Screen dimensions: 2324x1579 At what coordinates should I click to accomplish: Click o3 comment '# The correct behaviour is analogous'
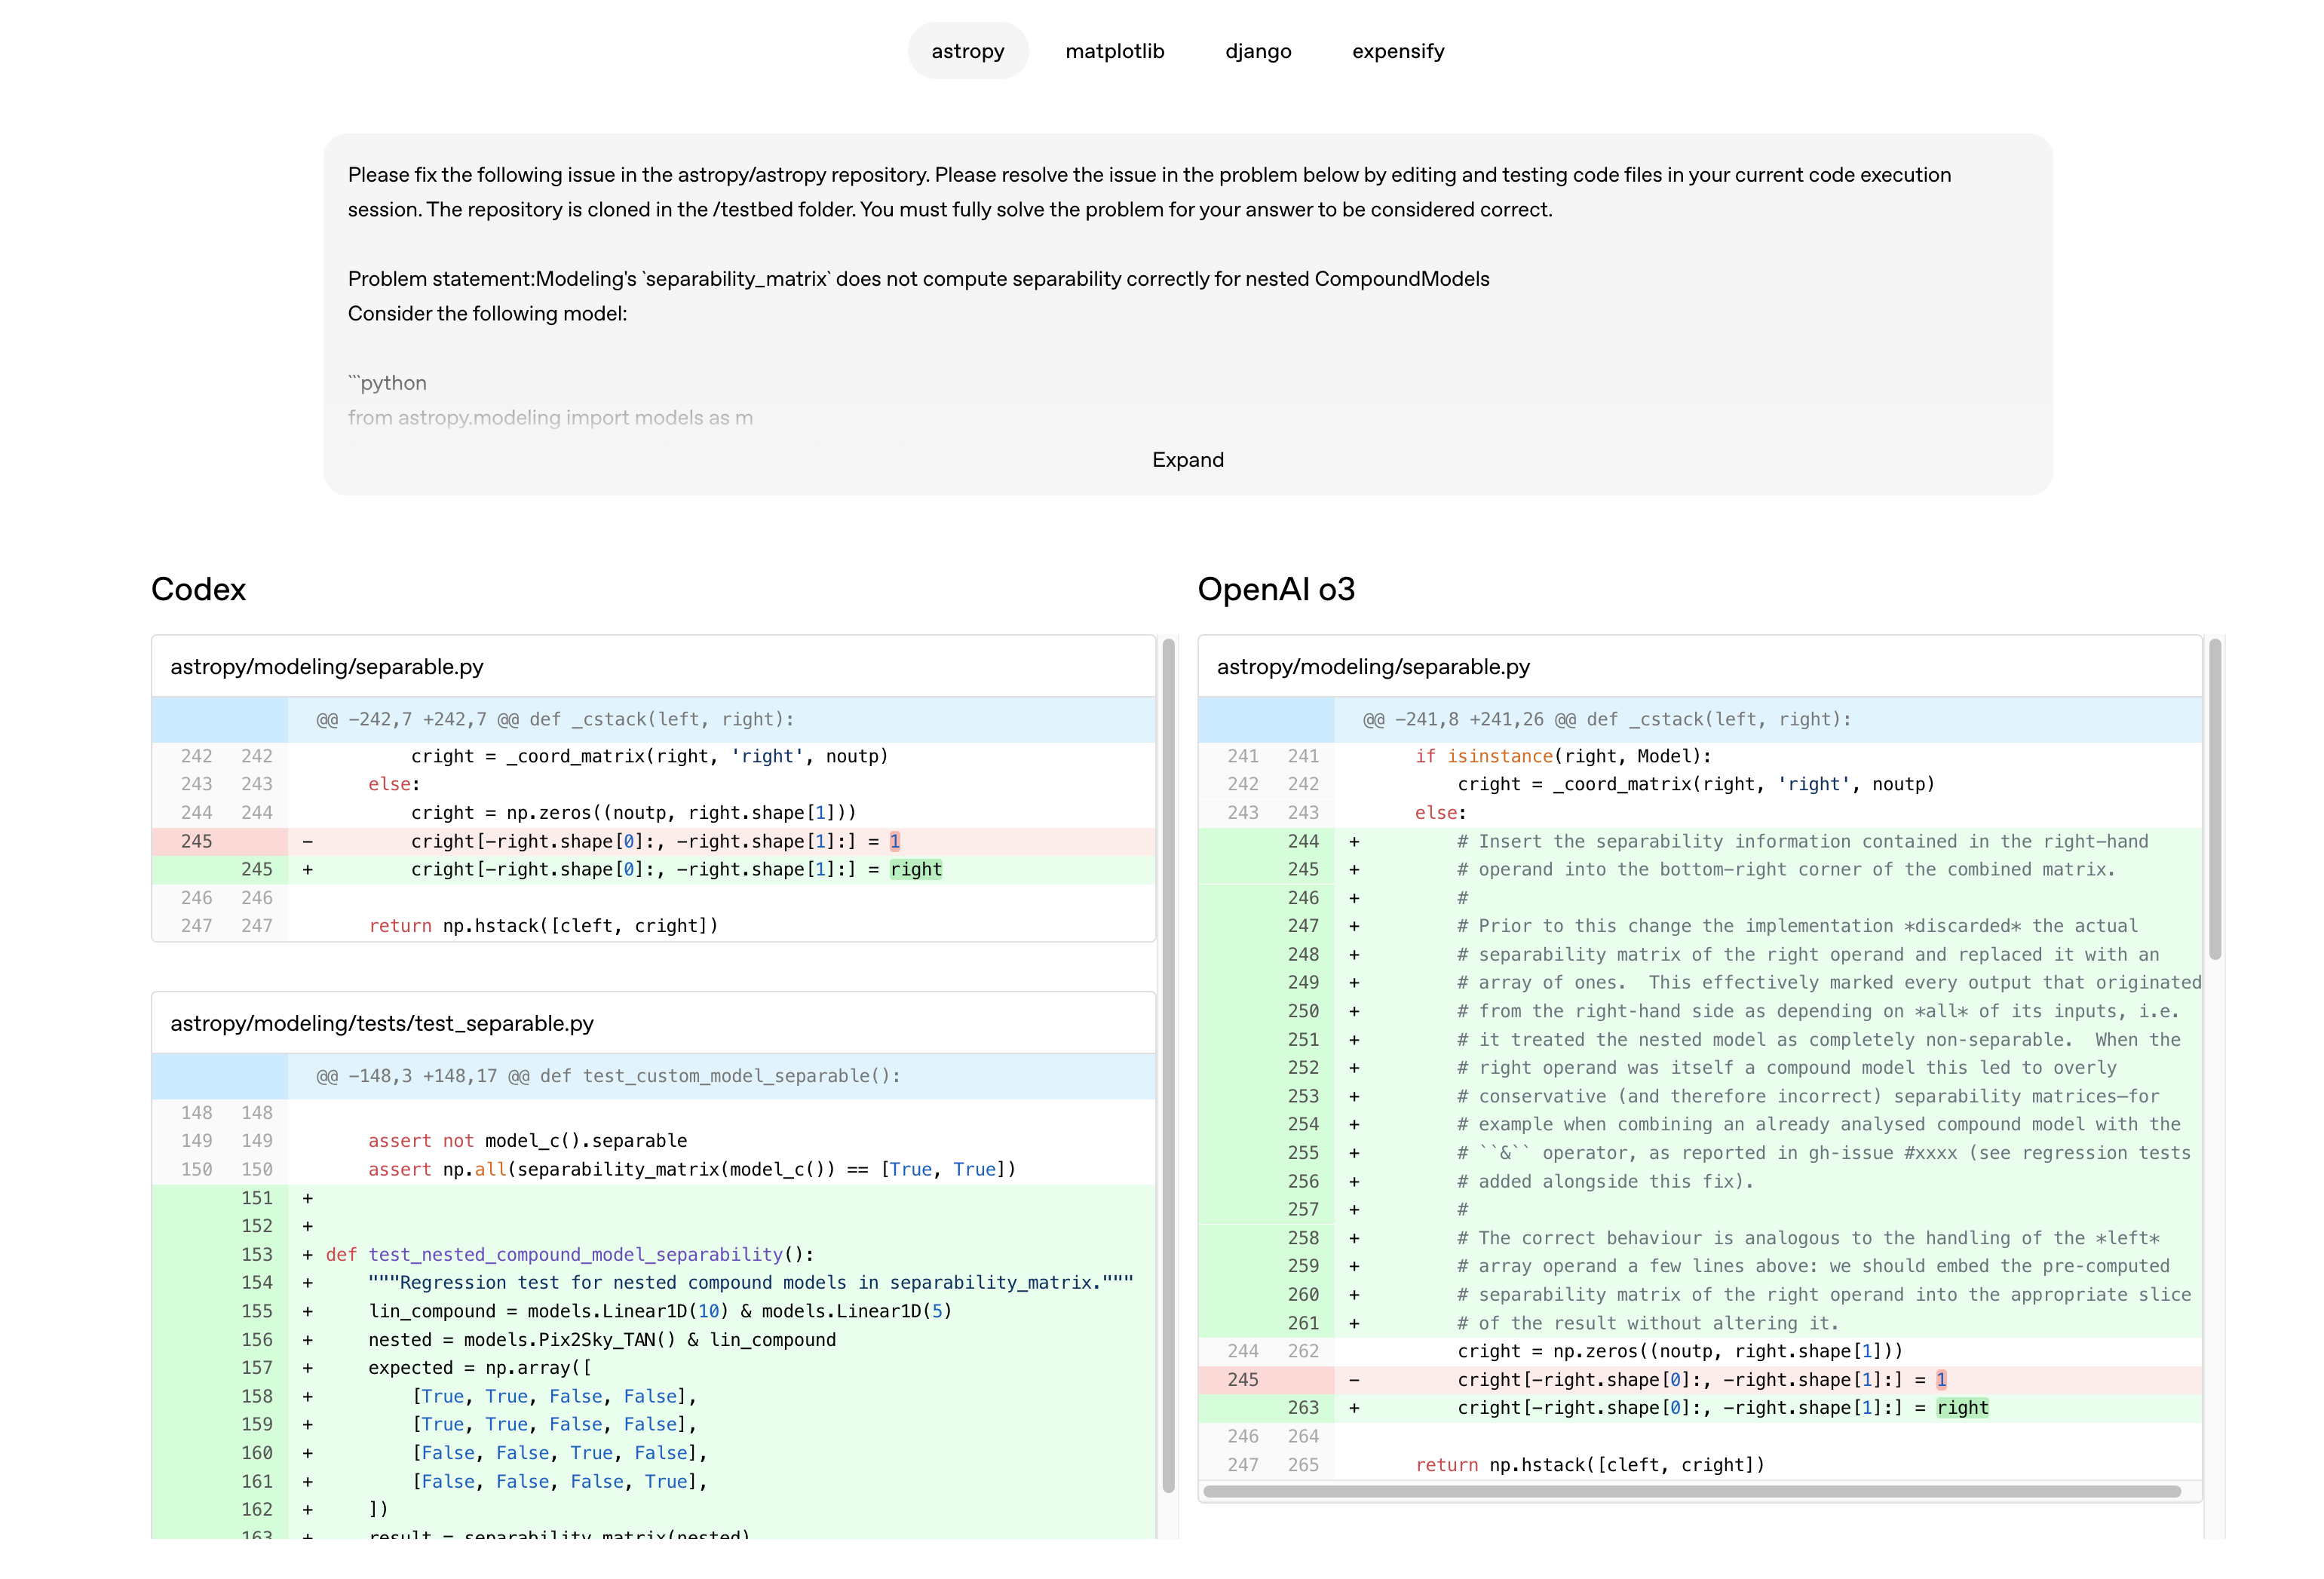(x=1700, y=1238)
